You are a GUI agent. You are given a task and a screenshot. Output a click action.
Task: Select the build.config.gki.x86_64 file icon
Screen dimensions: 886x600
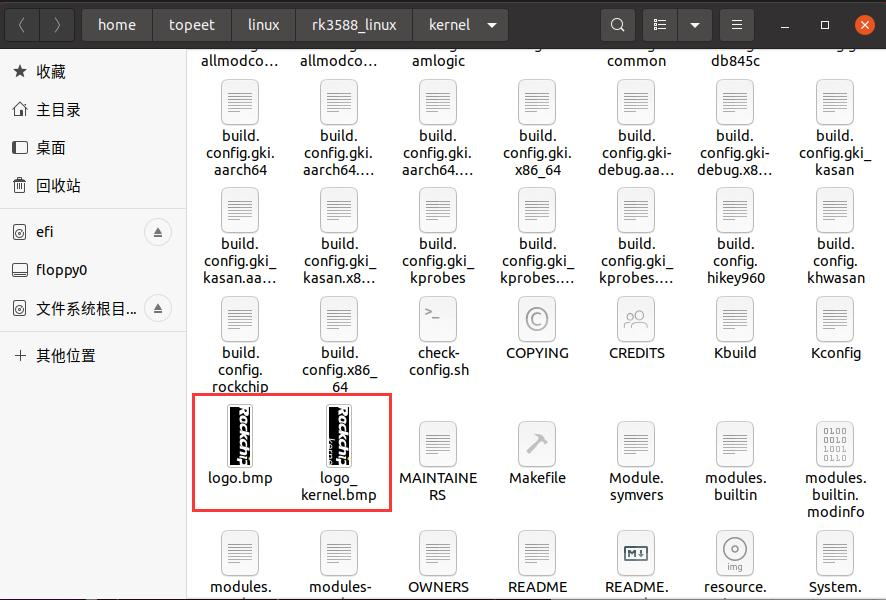[537, 102]
